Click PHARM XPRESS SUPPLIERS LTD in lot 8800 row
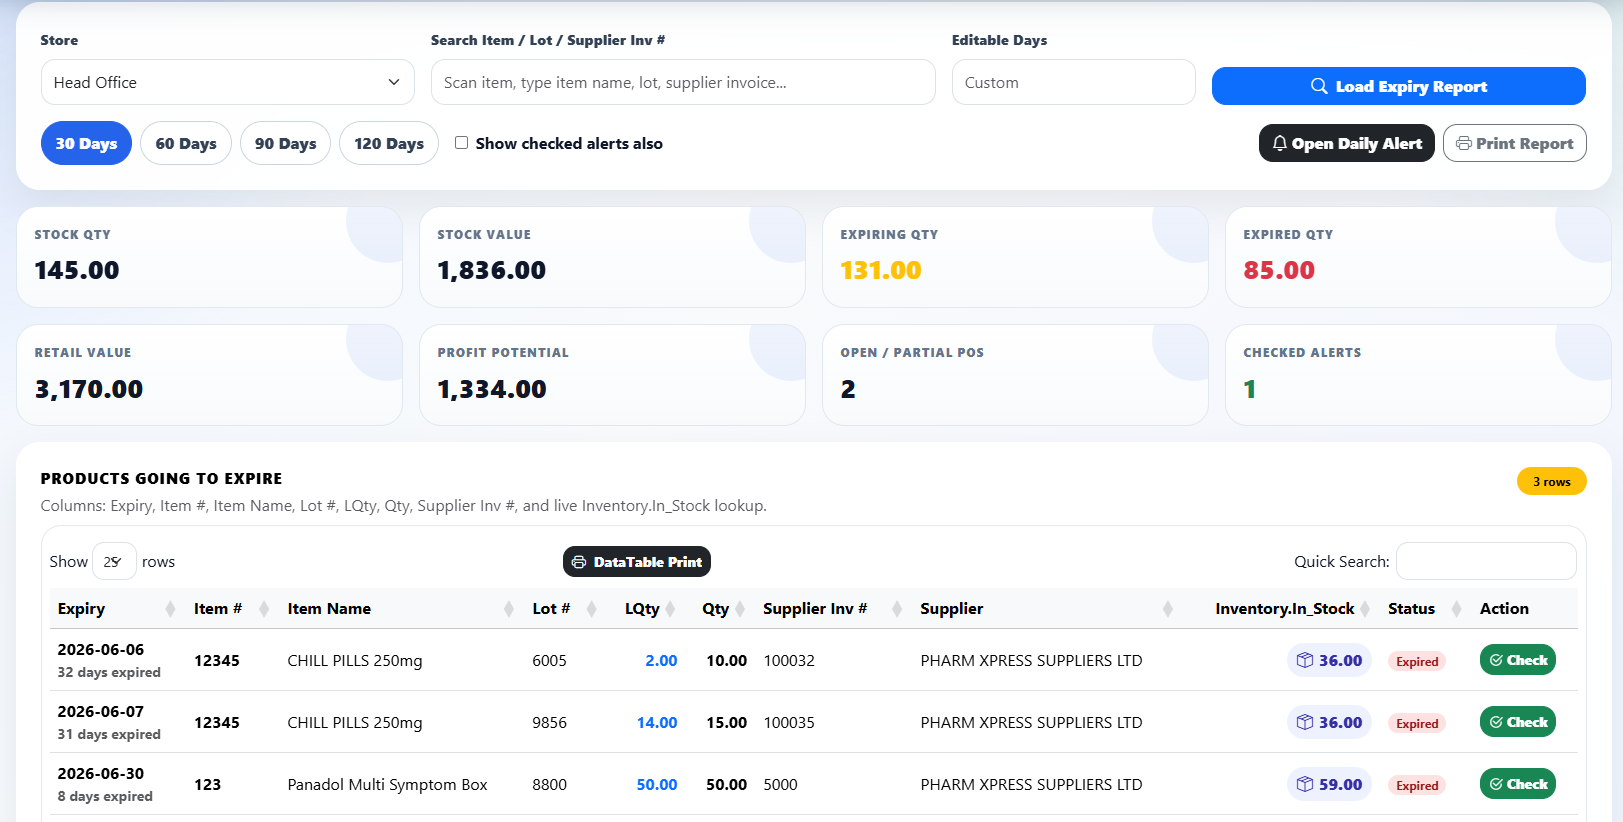The width and height of the screenshot is (1623, 822). [x=1031, y=785]
